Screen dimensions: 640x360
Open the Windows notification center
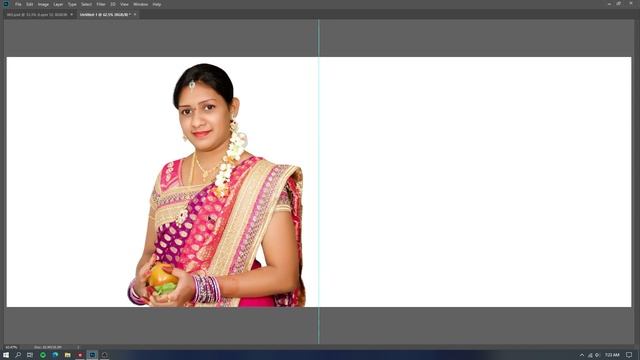[629, 355]
